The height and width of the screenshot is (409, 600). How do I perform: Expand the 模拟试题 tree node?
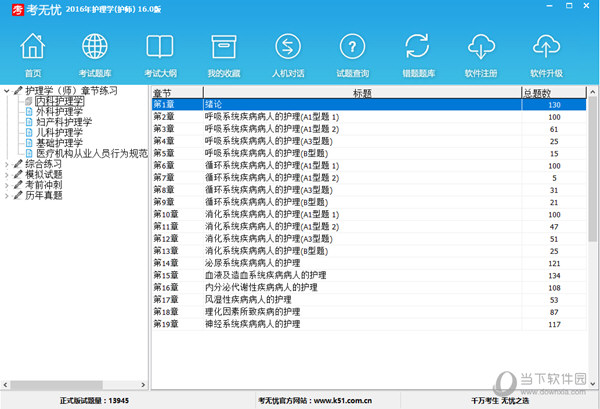click(x=7, y=174)
